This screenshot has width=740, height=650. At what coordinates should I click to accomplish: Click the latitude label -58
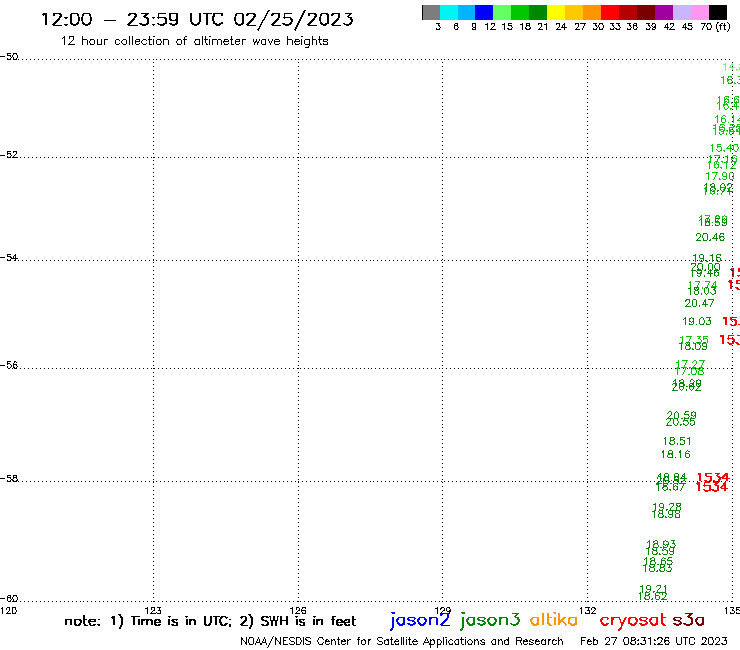click(9, 479)
